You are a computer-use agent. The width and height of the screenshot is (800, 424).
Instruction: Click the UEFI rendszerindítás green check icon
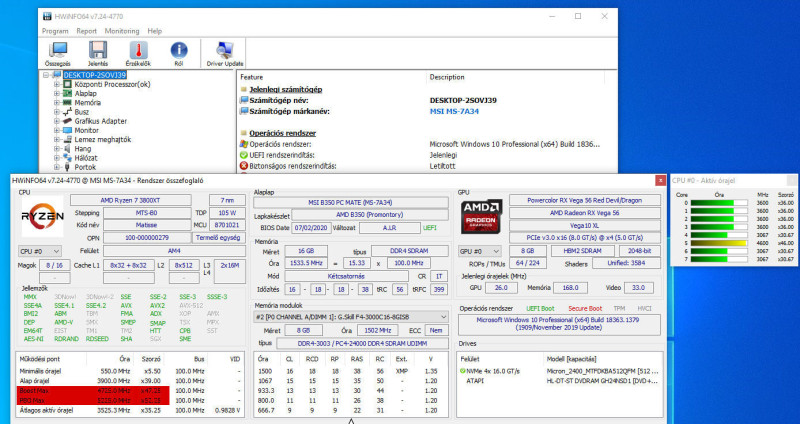[x=244, y=155]
